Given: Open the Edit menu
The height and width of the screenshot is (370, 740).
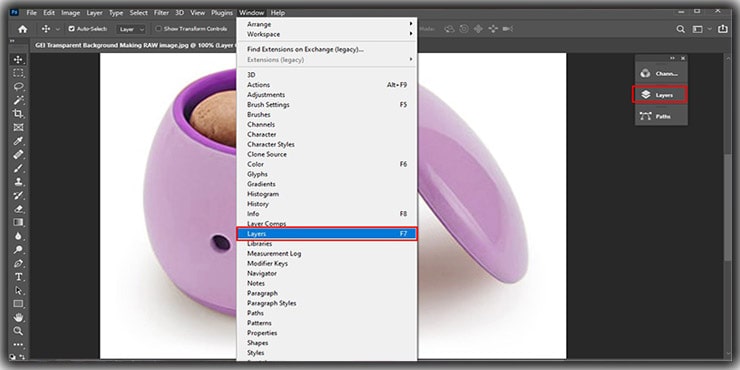Looking at the screenshot, I should [x=49, y=13].
